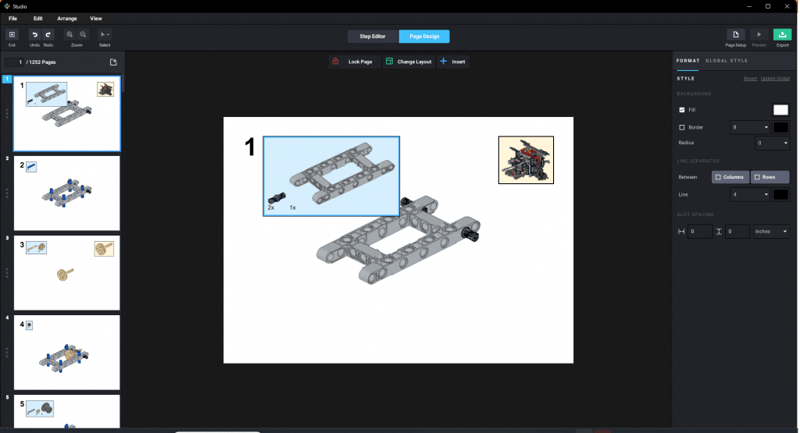800x433 pixels.
Task: Click the vertical slot spacing icon
Action: (x=718, y=232)
